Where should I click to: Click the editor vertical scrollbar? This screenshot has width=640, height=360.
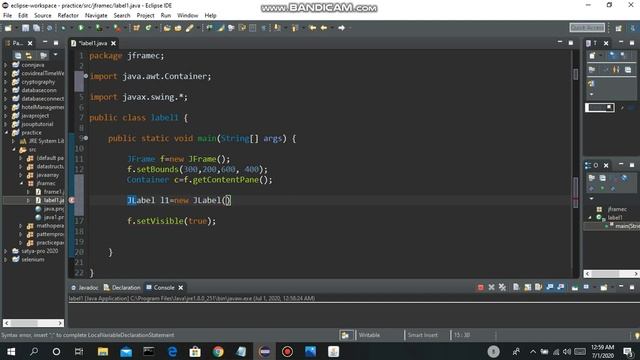tap(576, 163)
